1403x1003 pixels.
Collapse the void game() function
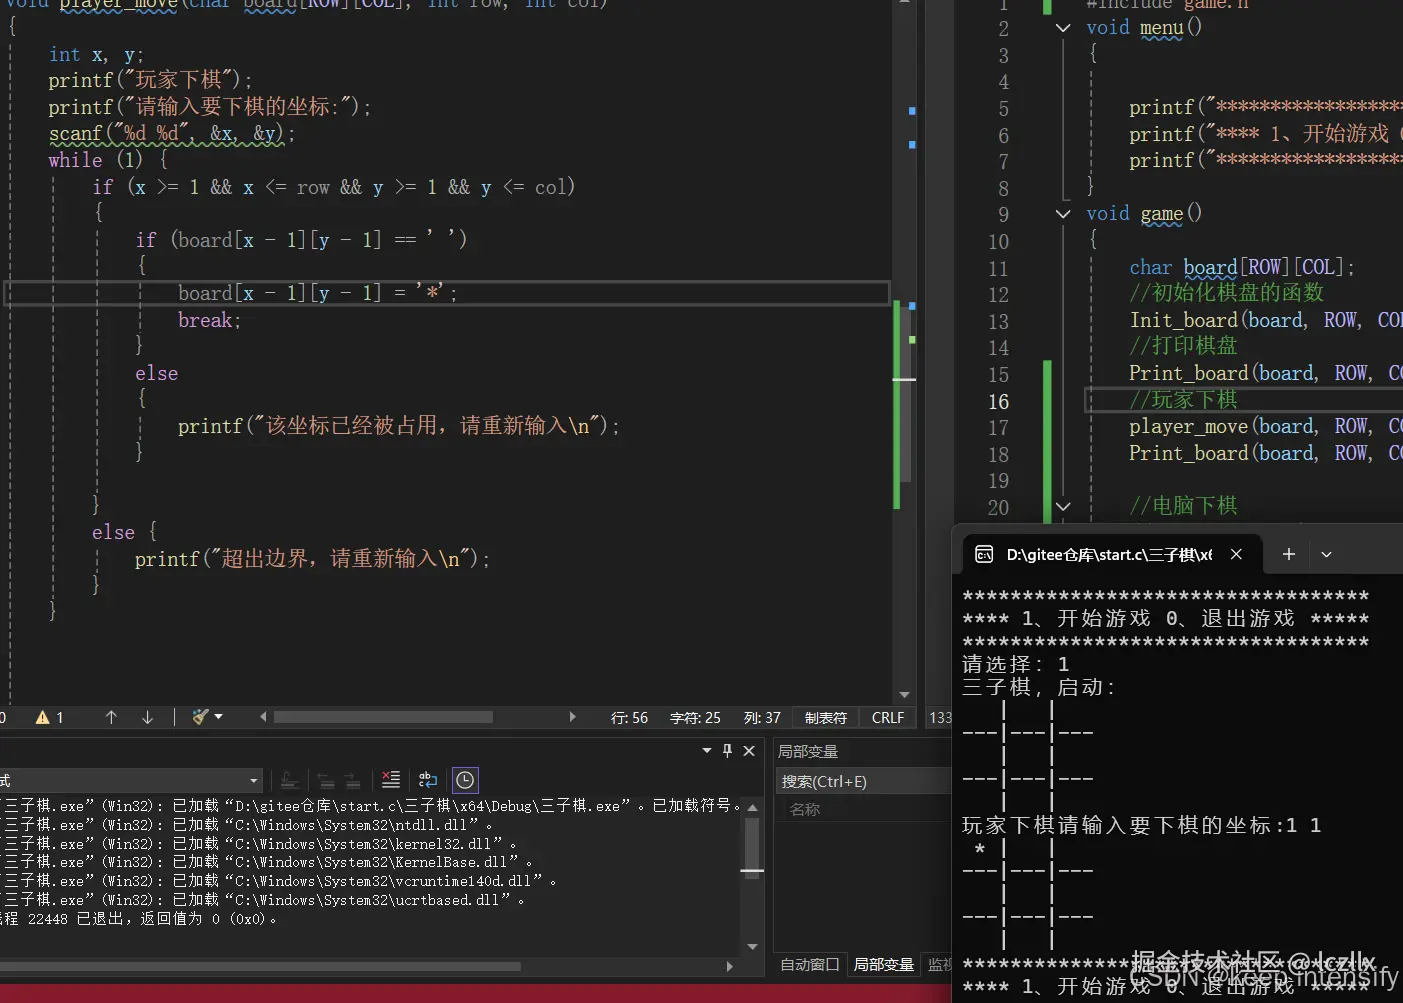(1063, 214)
